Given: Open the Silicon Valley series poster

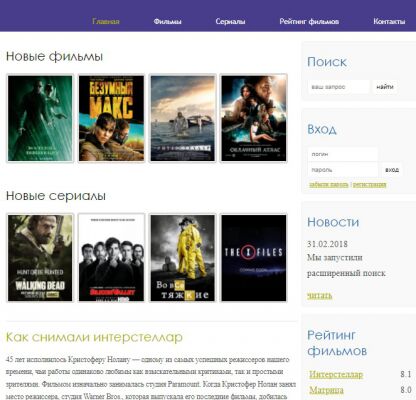Looking at the screenshot, I should tap(111, 258).
